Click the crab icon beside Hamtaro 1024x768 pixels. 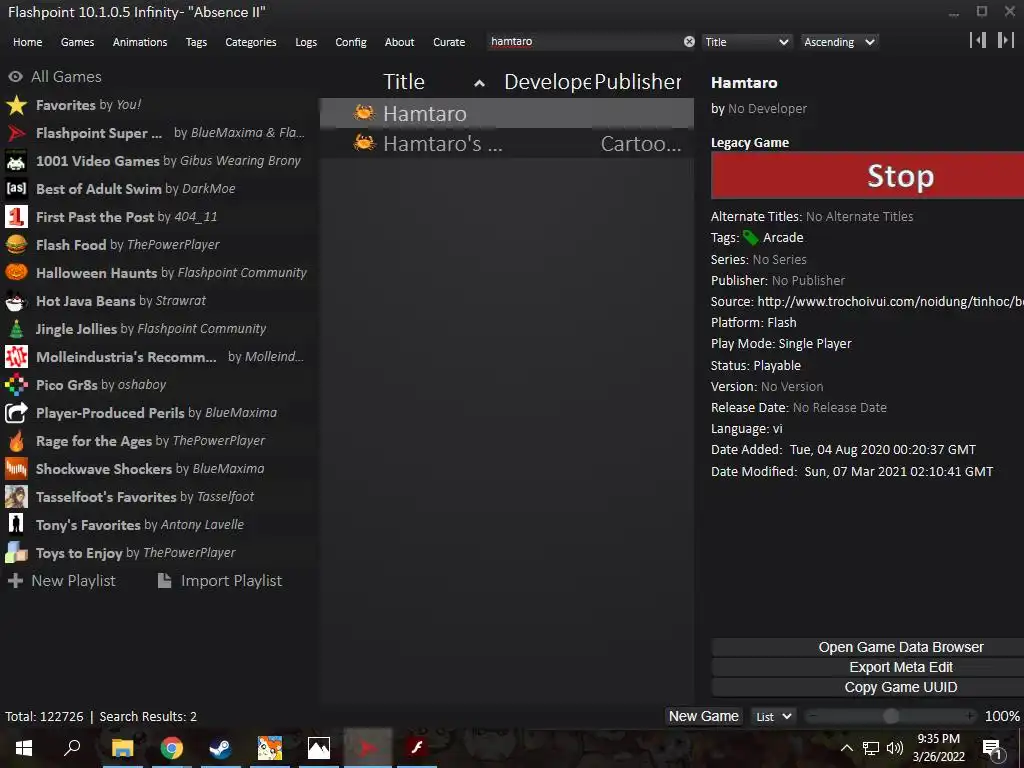(364, 113)
